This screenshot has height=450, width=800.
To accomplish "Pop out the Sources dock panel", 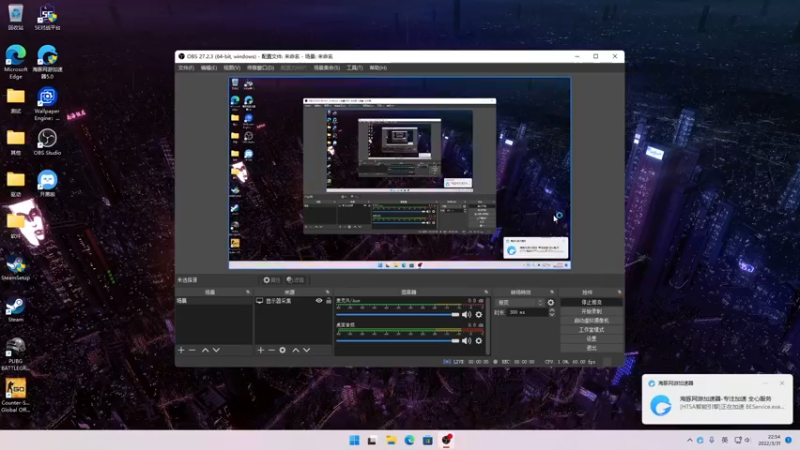I will [x=328, y=292].
